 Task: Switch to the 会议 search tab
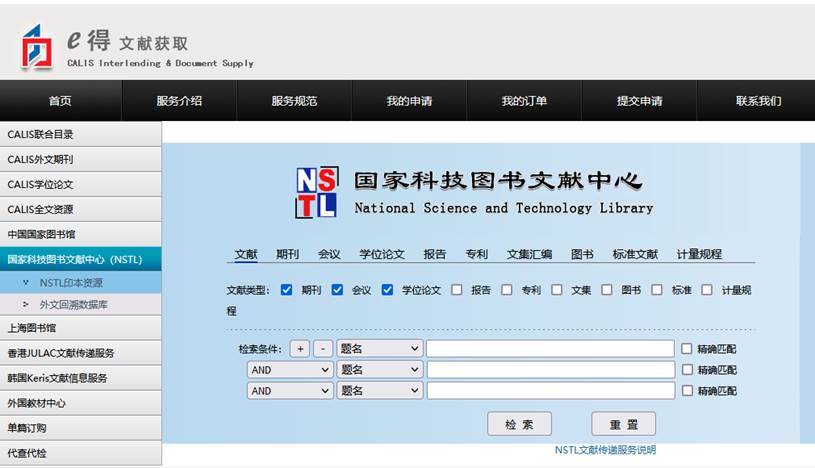[329, 254]
